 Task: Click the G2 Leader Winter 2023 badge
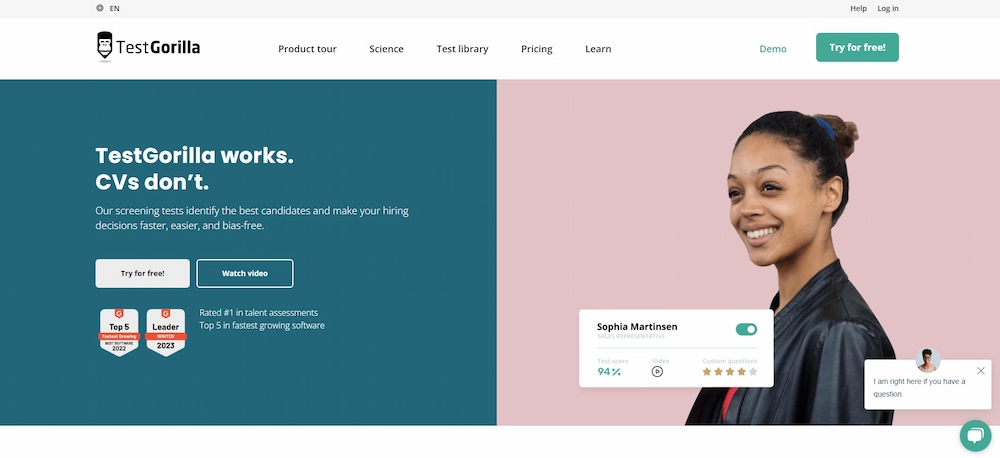point(166,332)
